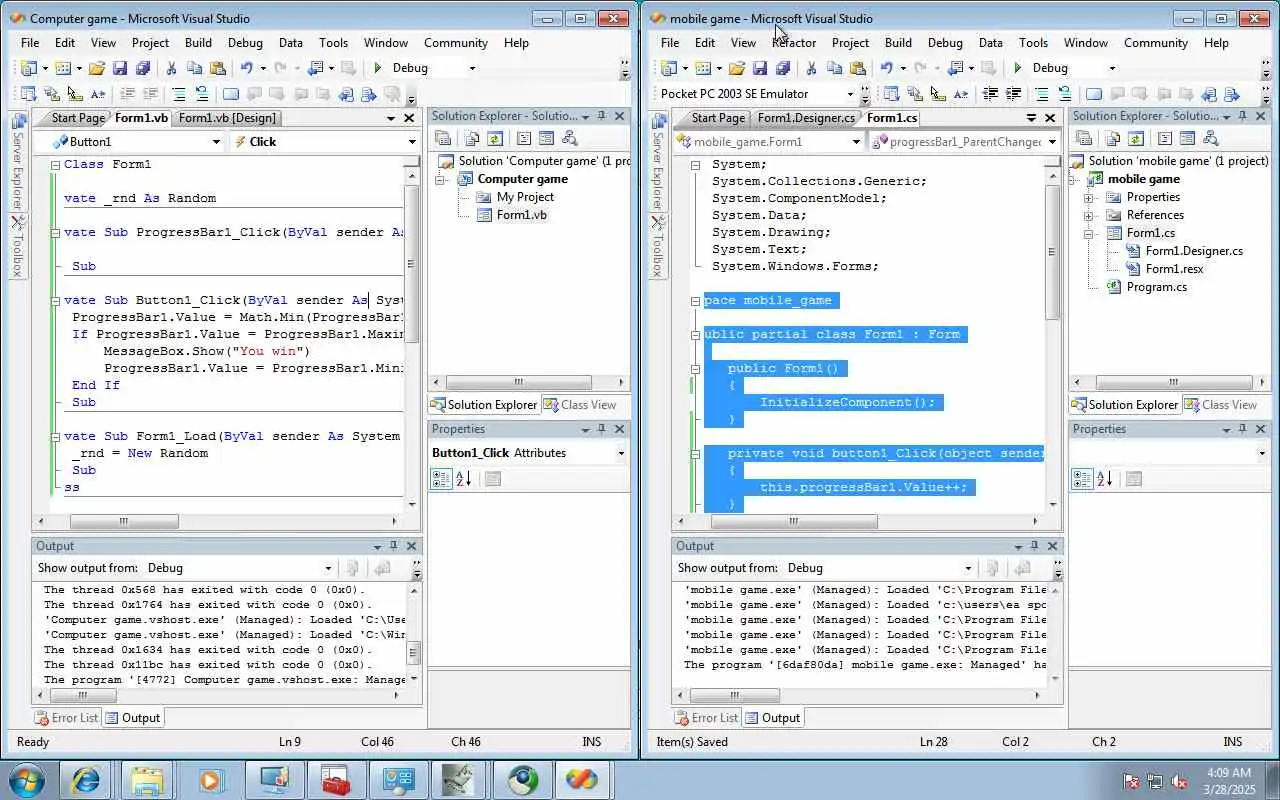Viewport: 1280px width, 800px height.
Task: Switch to Error List tab in Computer game window
Action: [66, 718]
